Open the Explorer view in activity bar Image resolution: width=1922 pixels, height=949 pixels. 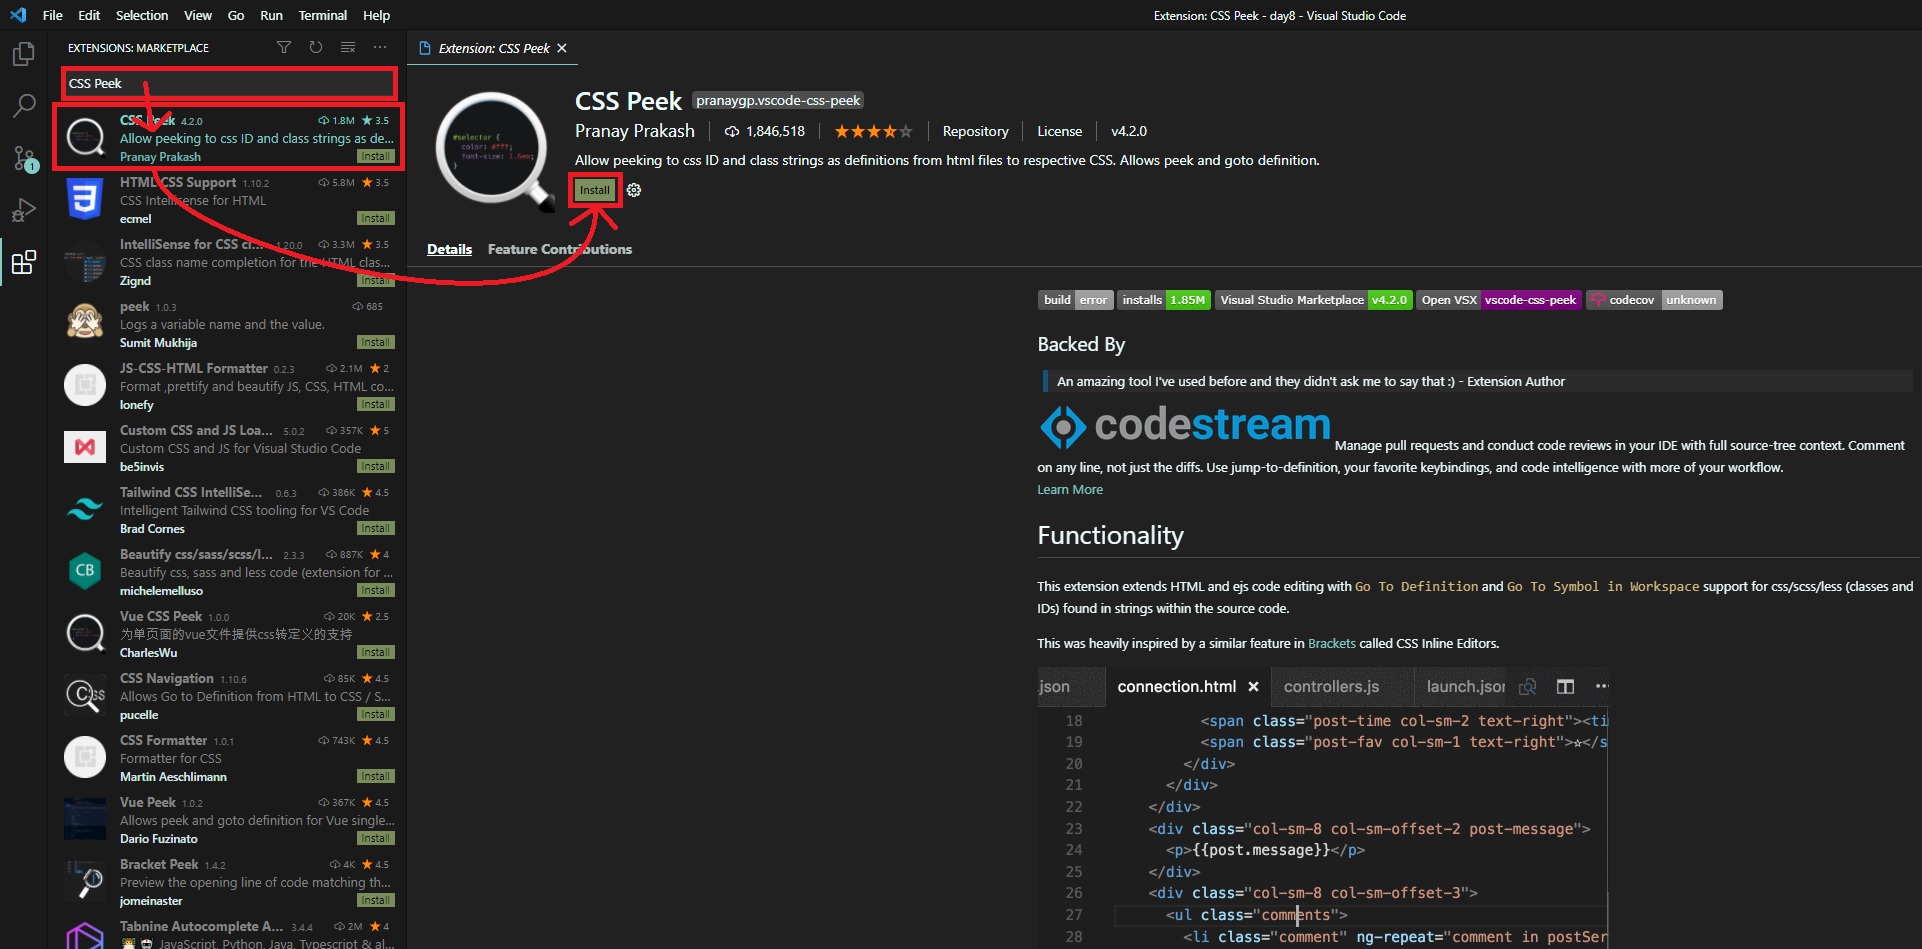23,54
